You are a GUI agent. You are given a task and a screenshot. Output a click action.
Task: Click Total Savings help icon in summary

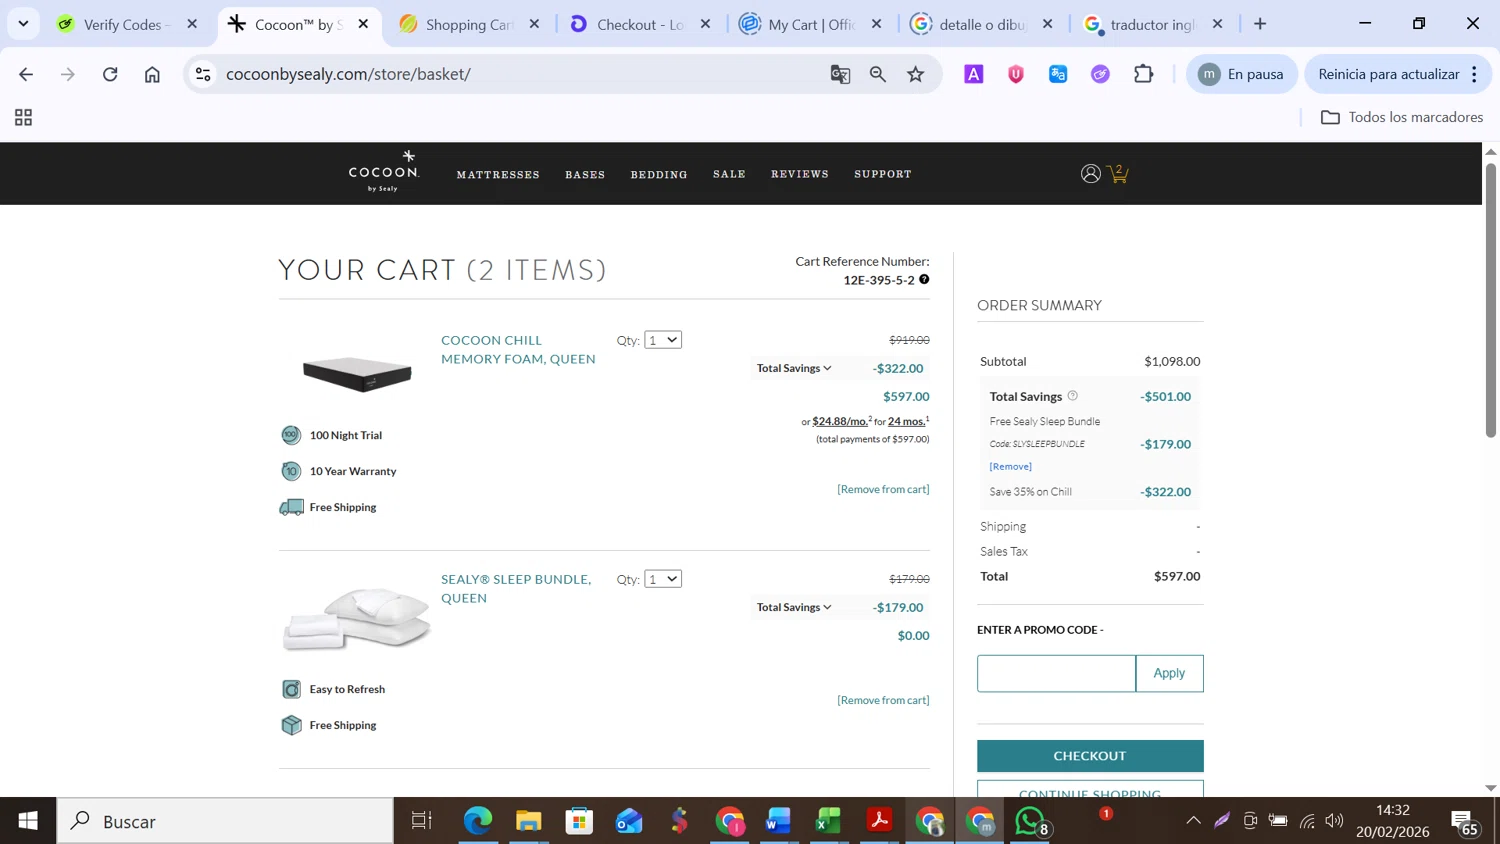pos(1072,396)
